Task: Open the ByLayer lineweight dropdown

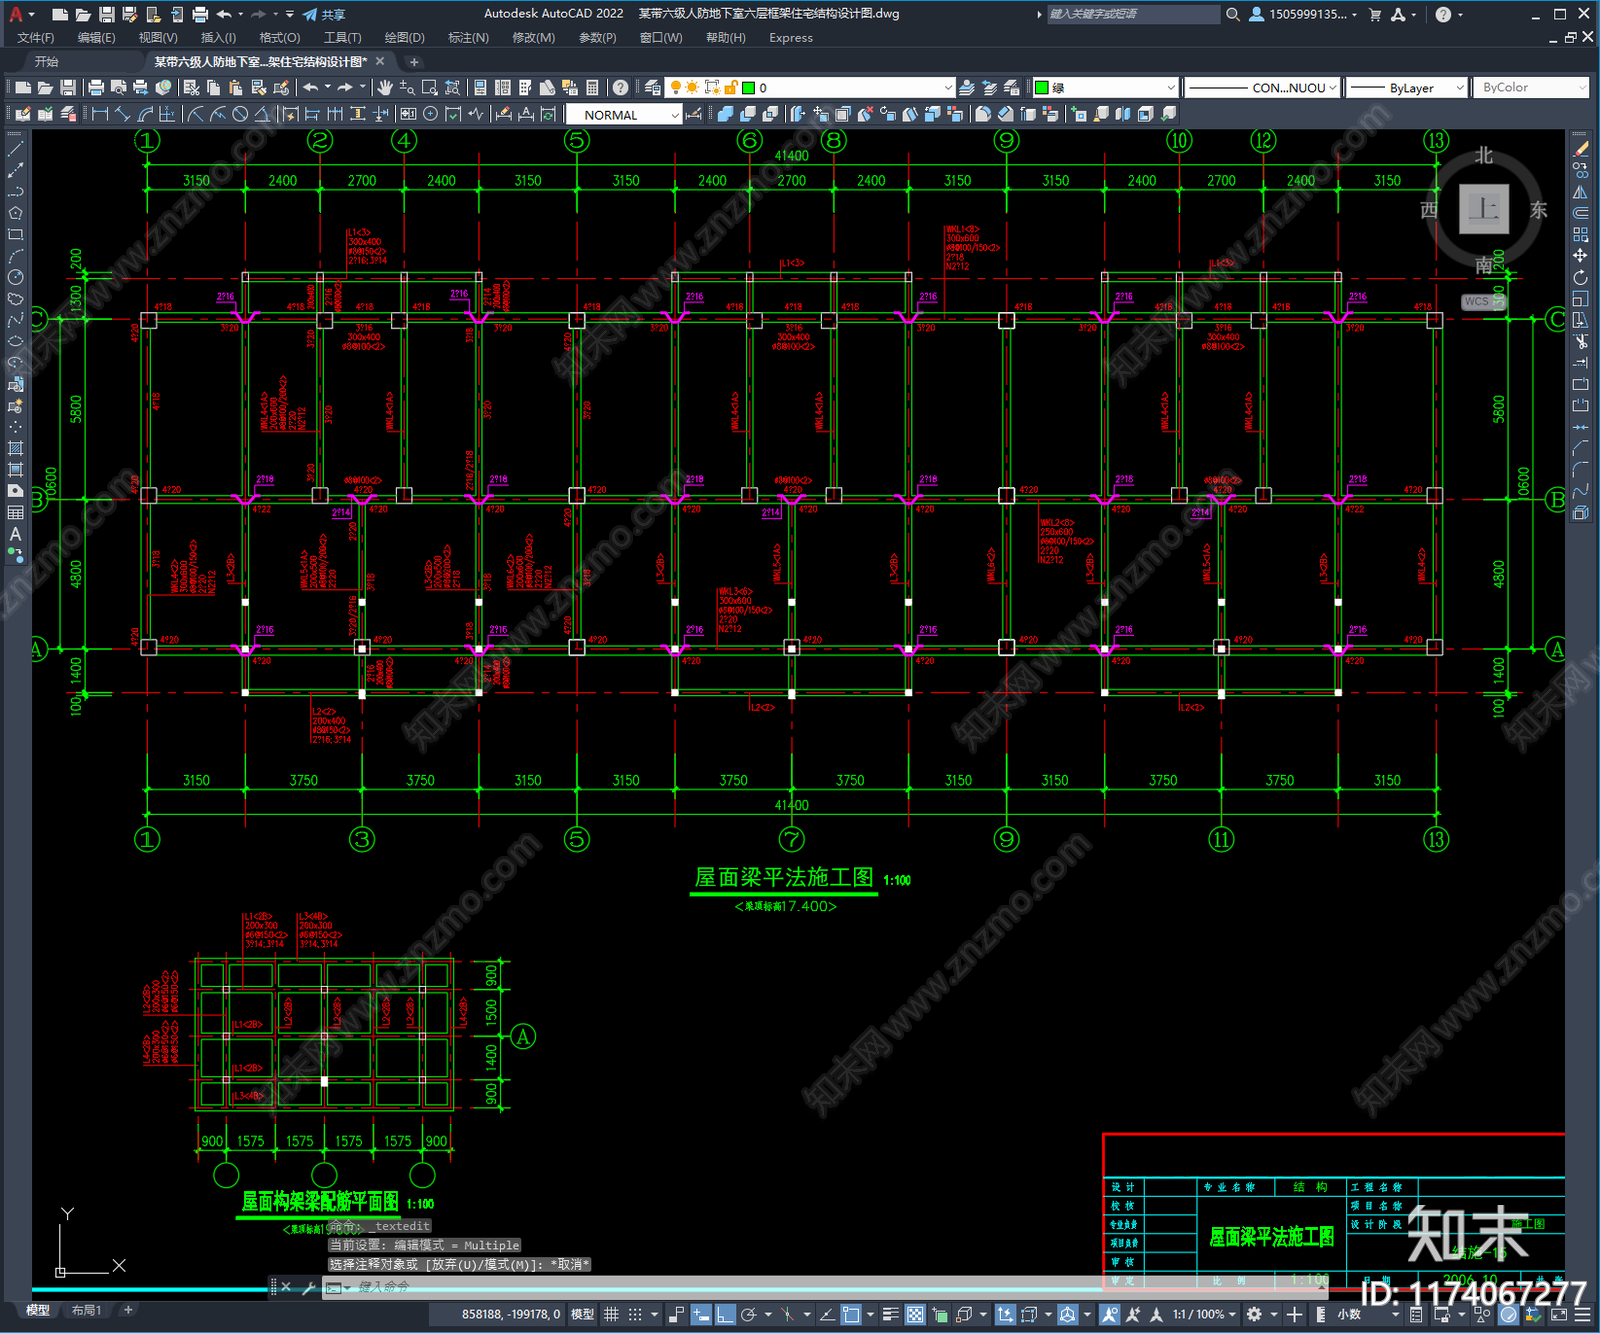Action: point(1406,88)
